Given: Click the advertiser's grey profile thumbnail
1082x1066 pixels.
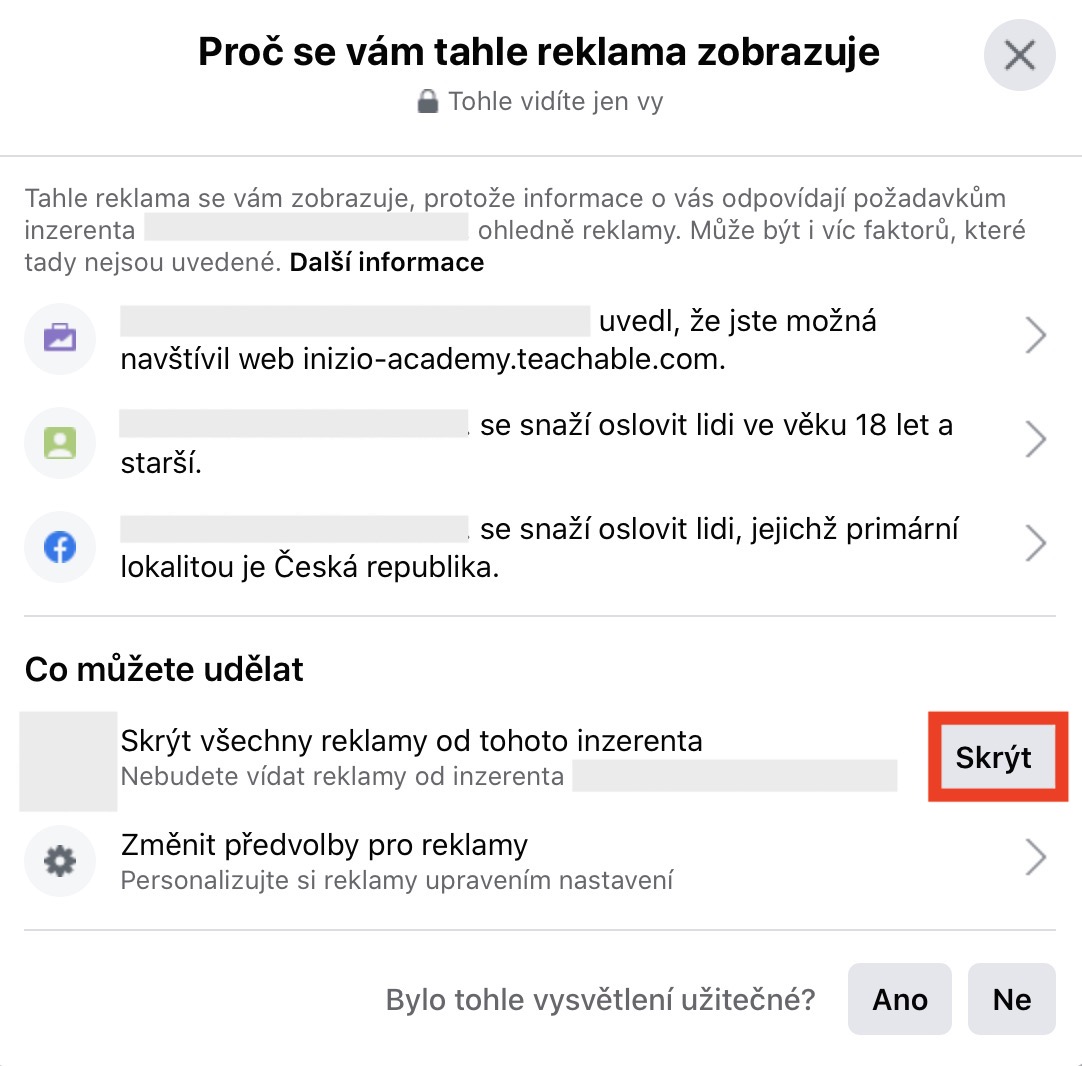Looking at the screenshot, I should point(68,760).
